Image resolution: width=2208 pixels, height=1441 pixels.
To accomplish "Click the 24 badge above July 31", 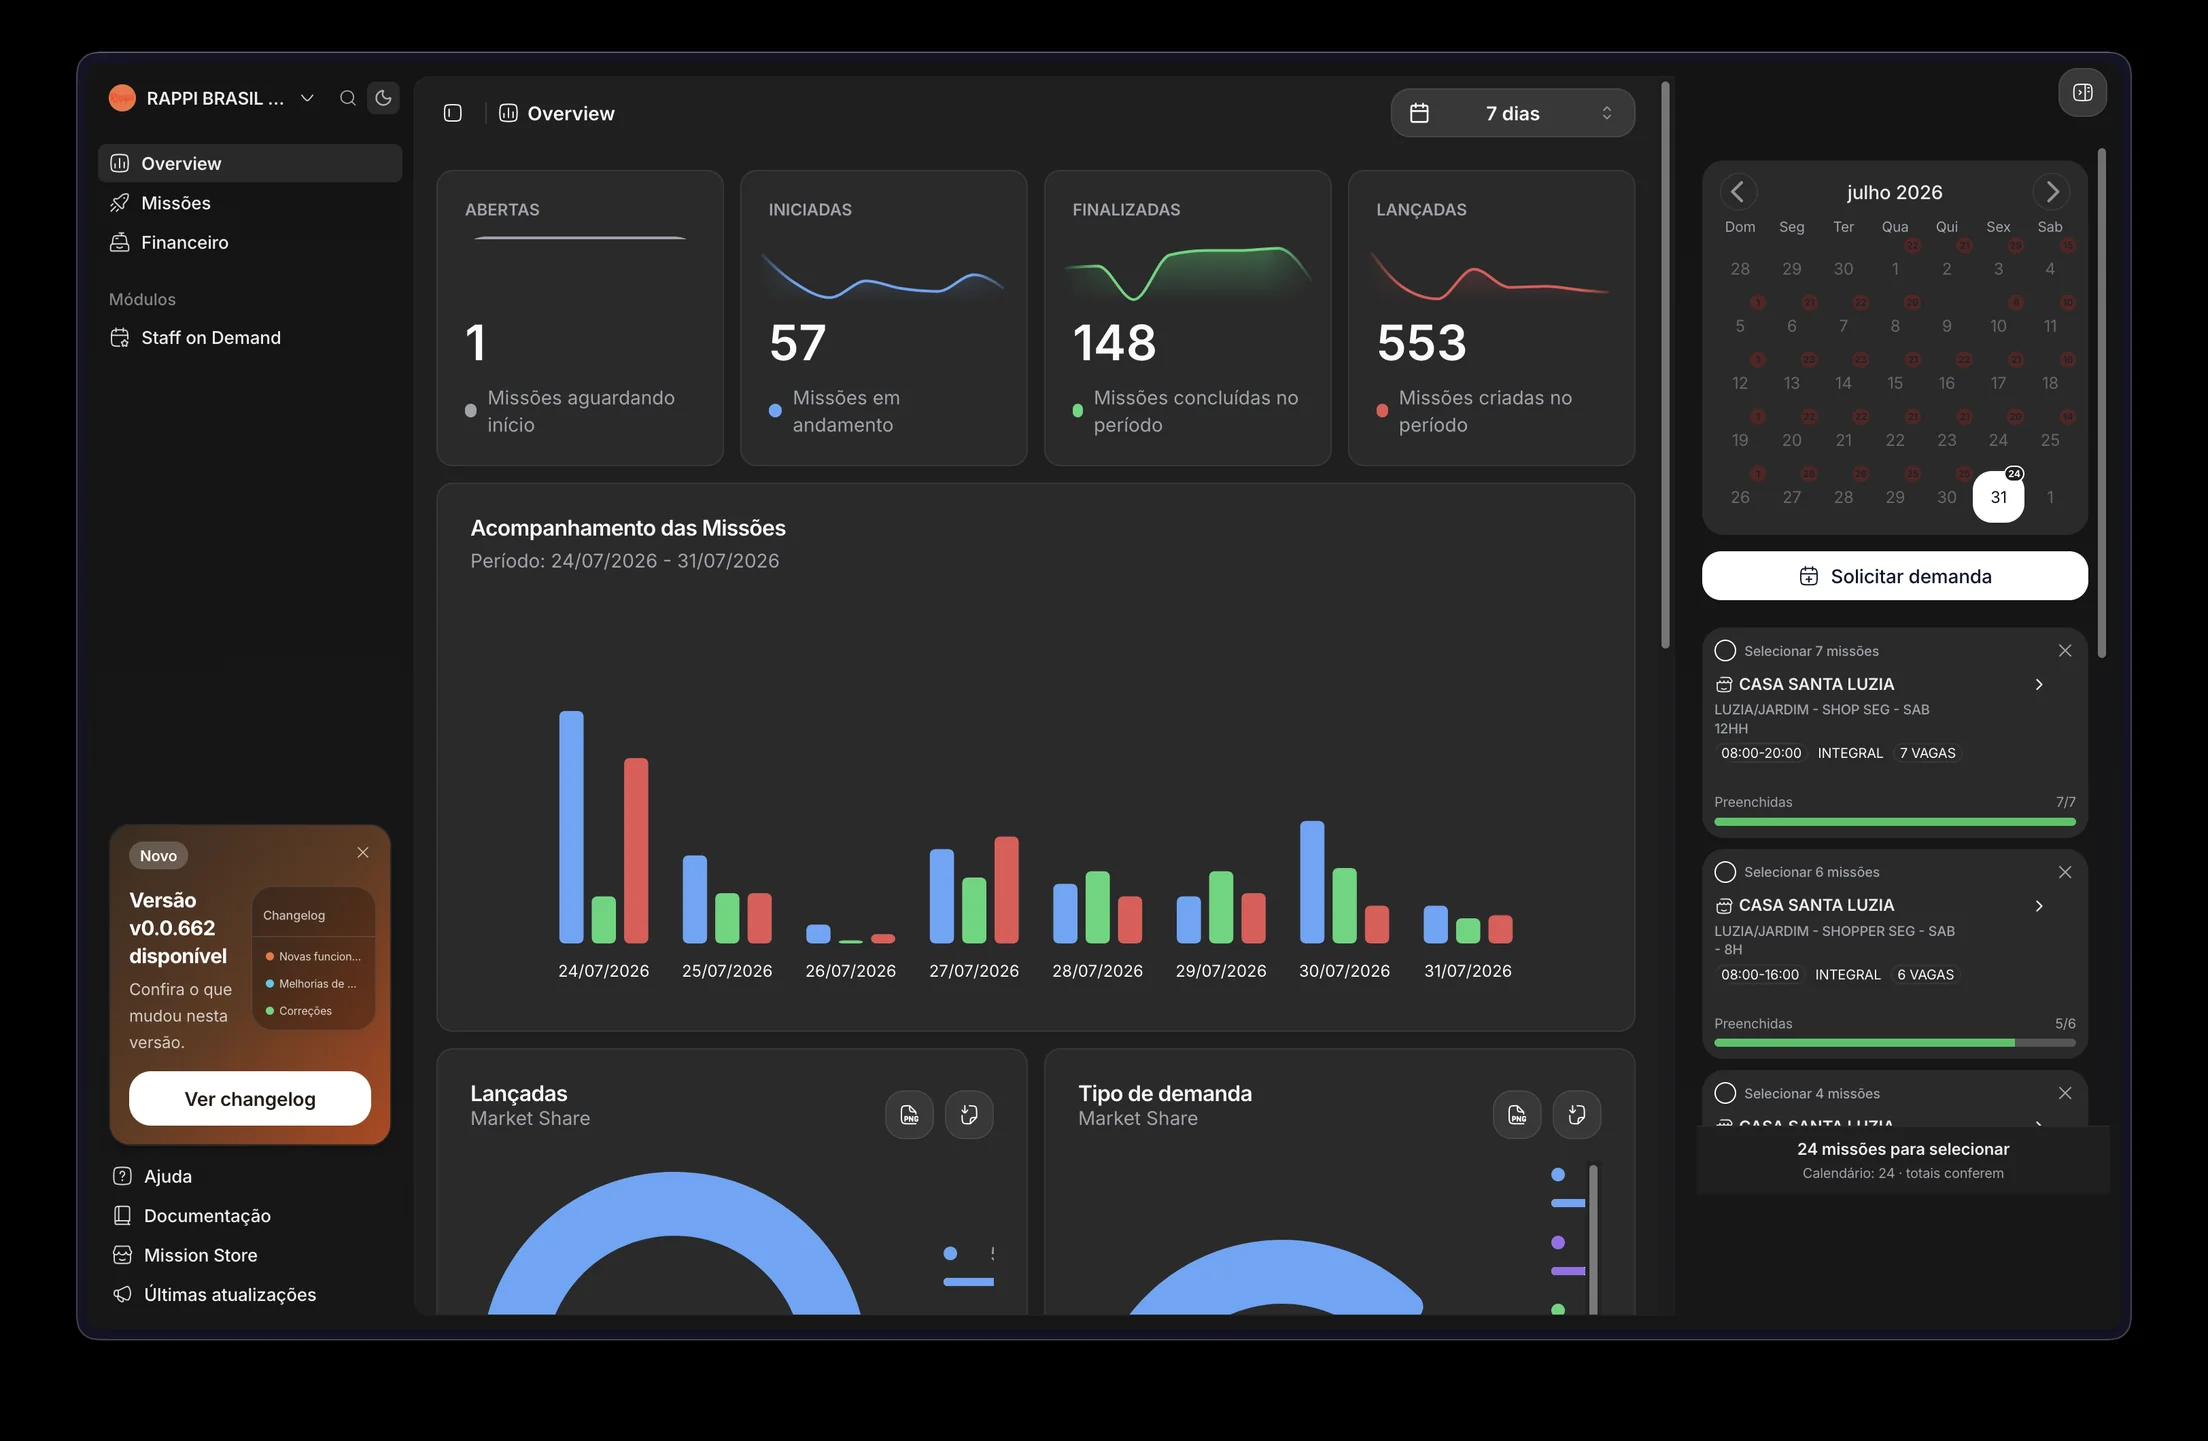I will pos(2014,474).
